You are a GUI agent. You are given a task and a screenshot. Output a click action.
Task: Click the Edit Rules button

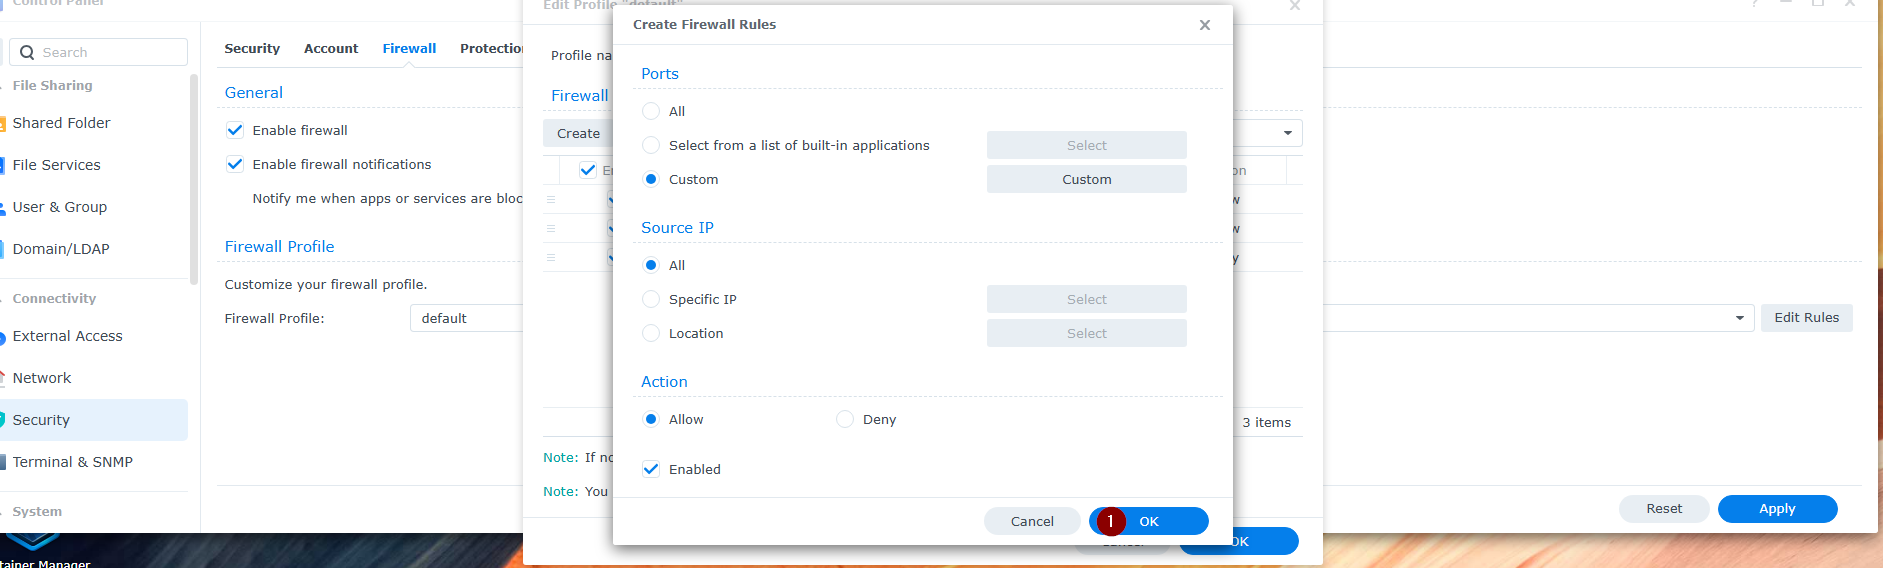[x=1806, y=318]
